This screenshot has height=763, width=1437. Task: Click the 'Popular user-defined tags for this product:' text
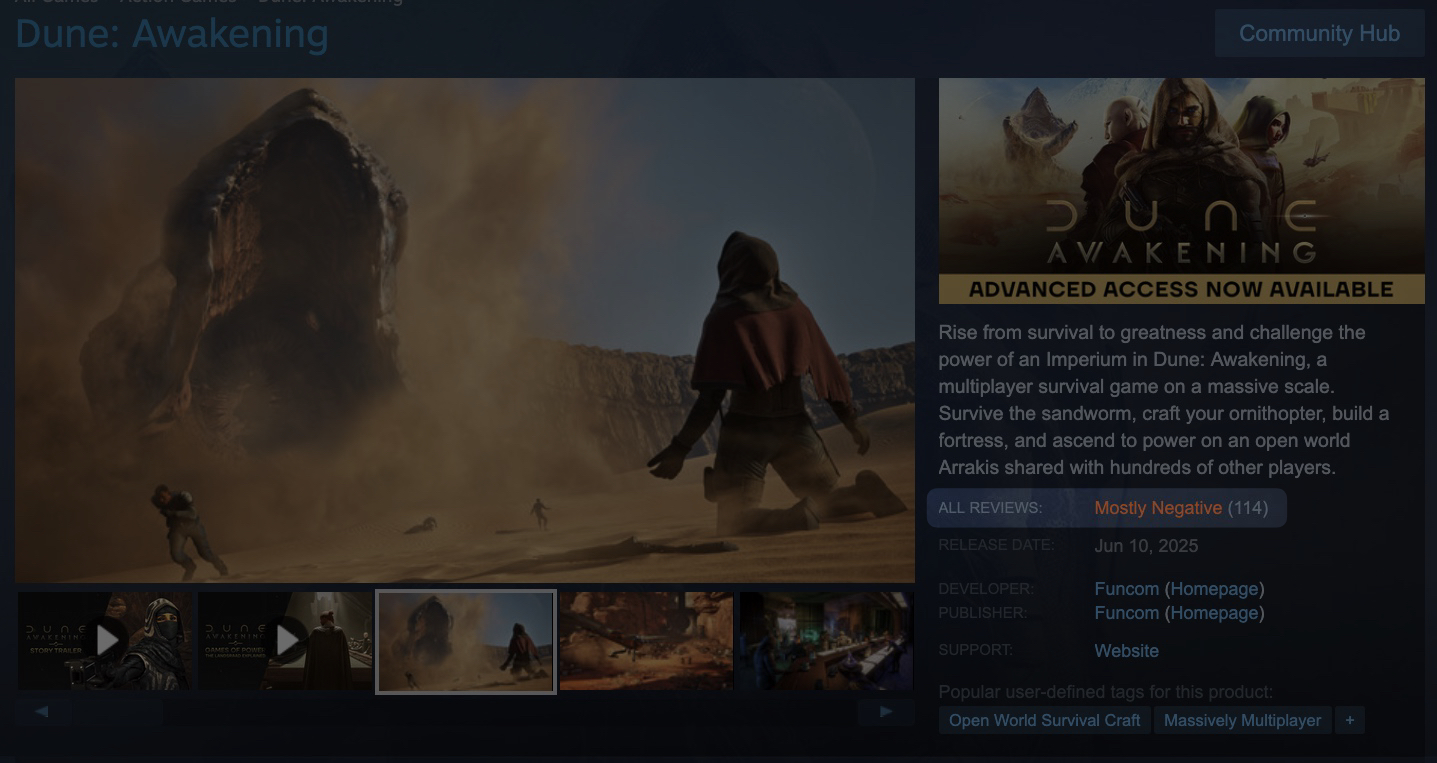(x=1106, y=692)
